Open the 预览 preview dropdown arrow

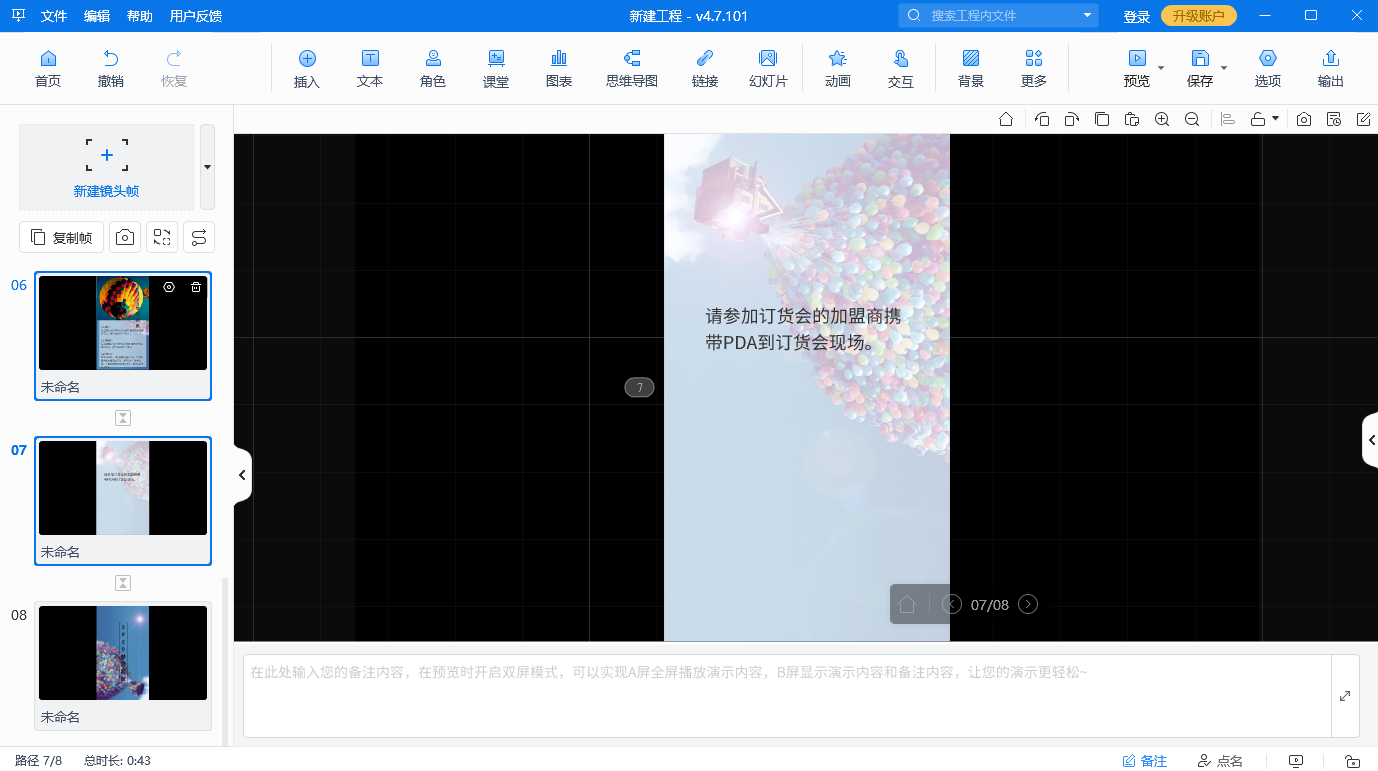(x=1161, y=68)
